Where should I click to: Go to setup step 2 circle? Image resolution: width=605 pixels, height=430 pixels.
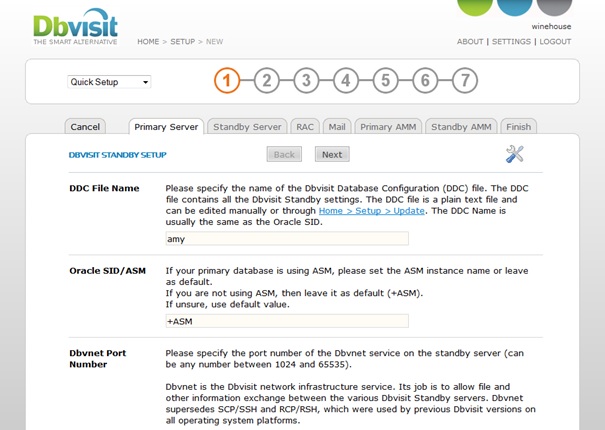[x=267, y=80]
